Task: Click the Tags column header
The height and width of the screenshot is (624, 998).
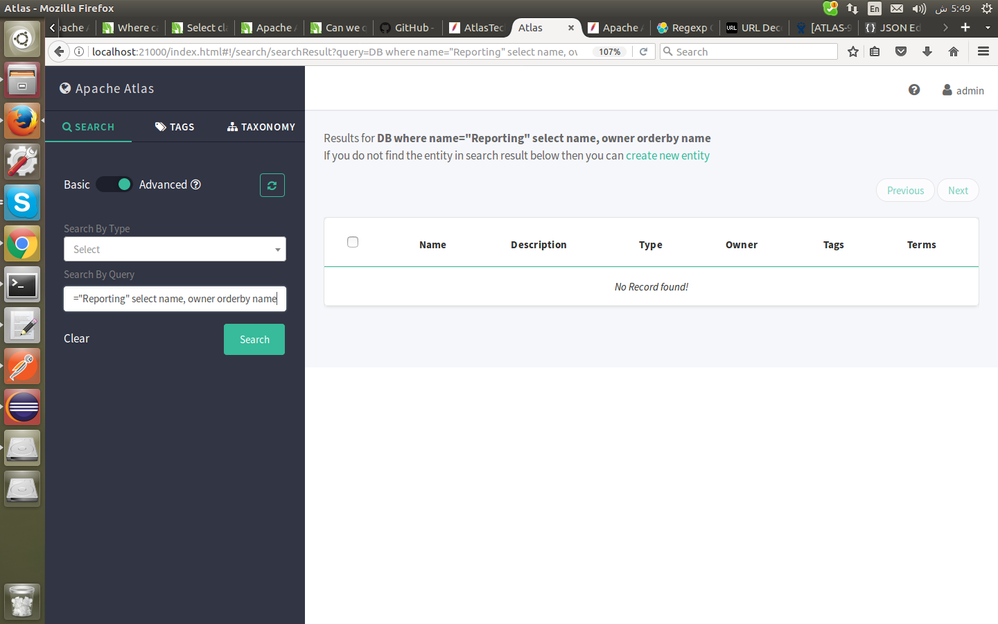Action: click(x=833, y=245)
